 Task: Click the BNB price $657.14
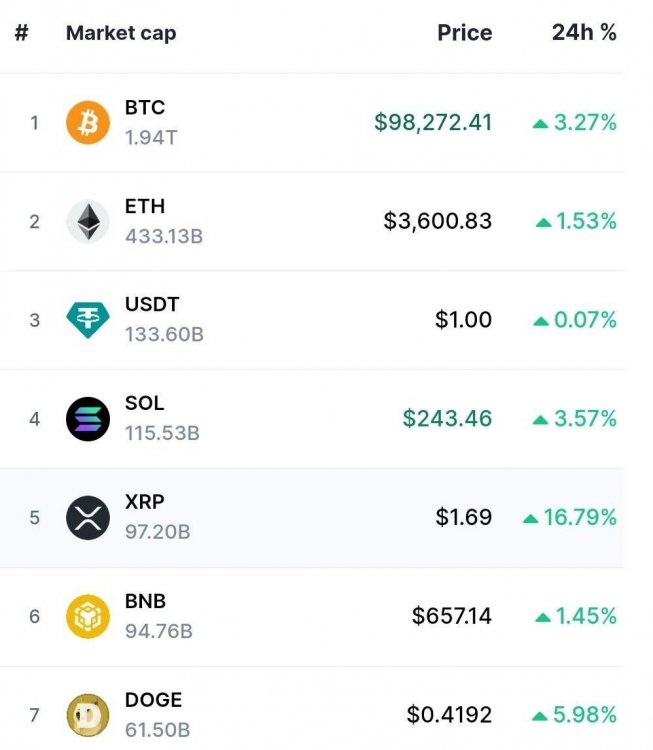click(452, 616)
